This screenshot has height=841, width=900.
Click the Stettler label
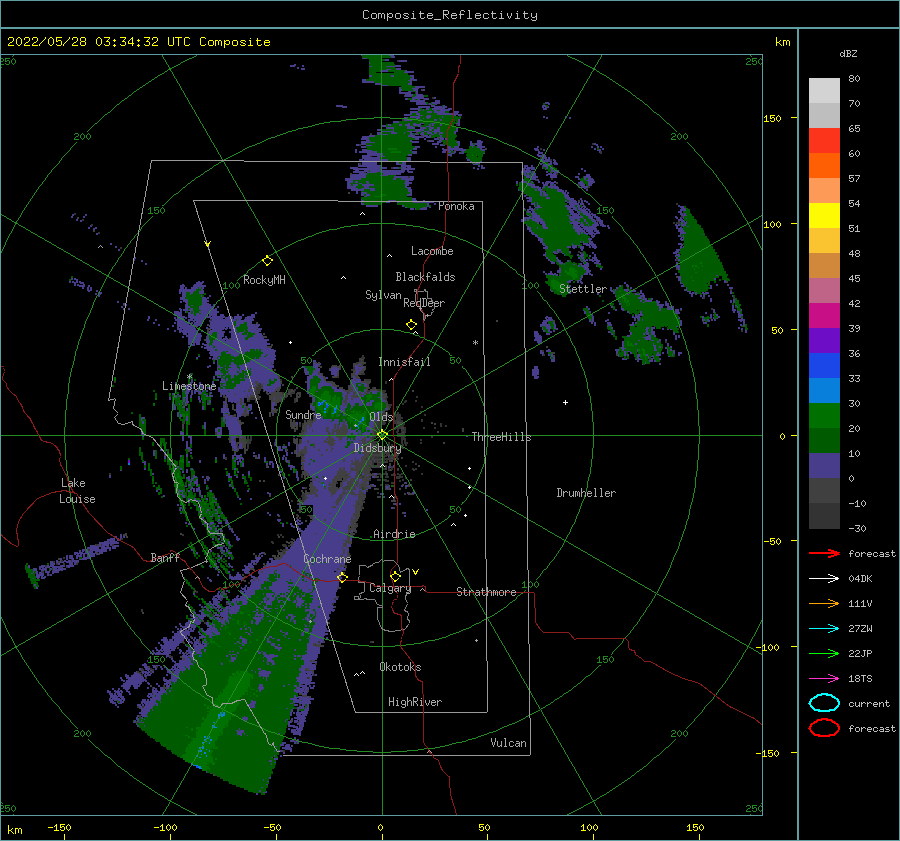pyautogui.click(x=583, y=289)
